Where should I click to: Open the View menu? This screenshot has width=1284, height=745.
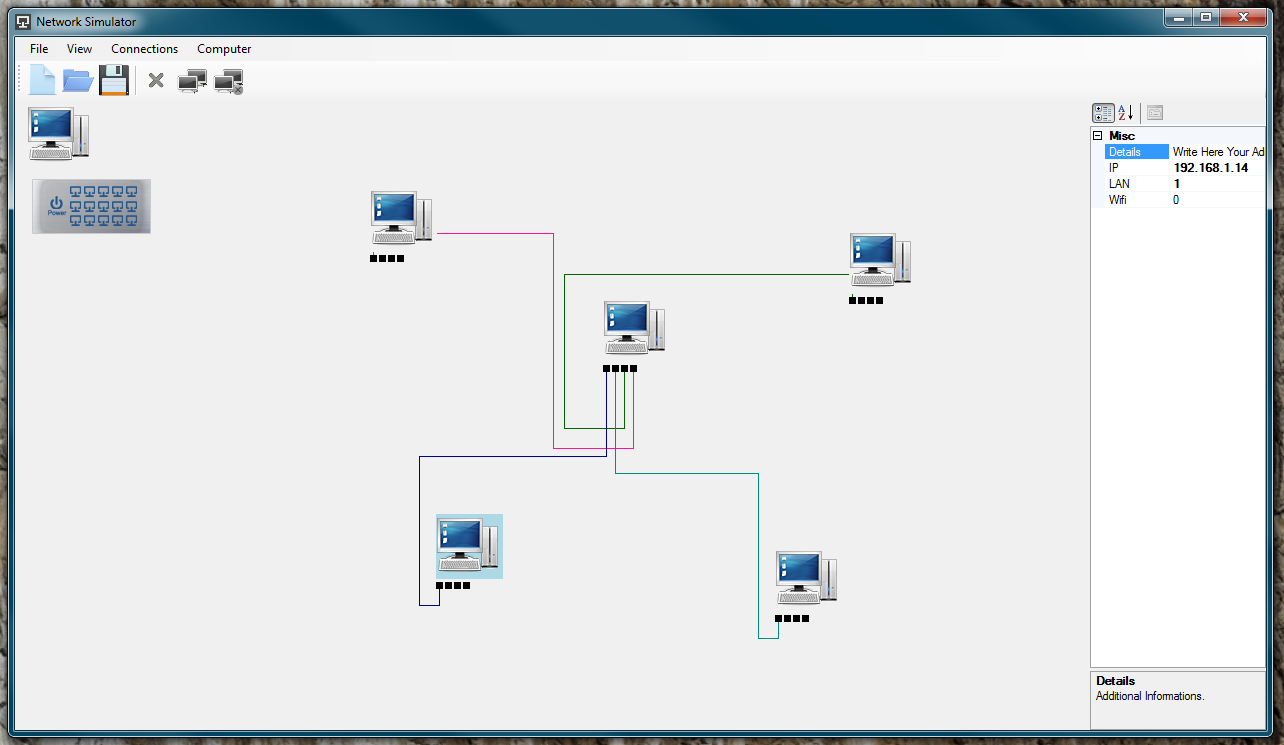79,49
